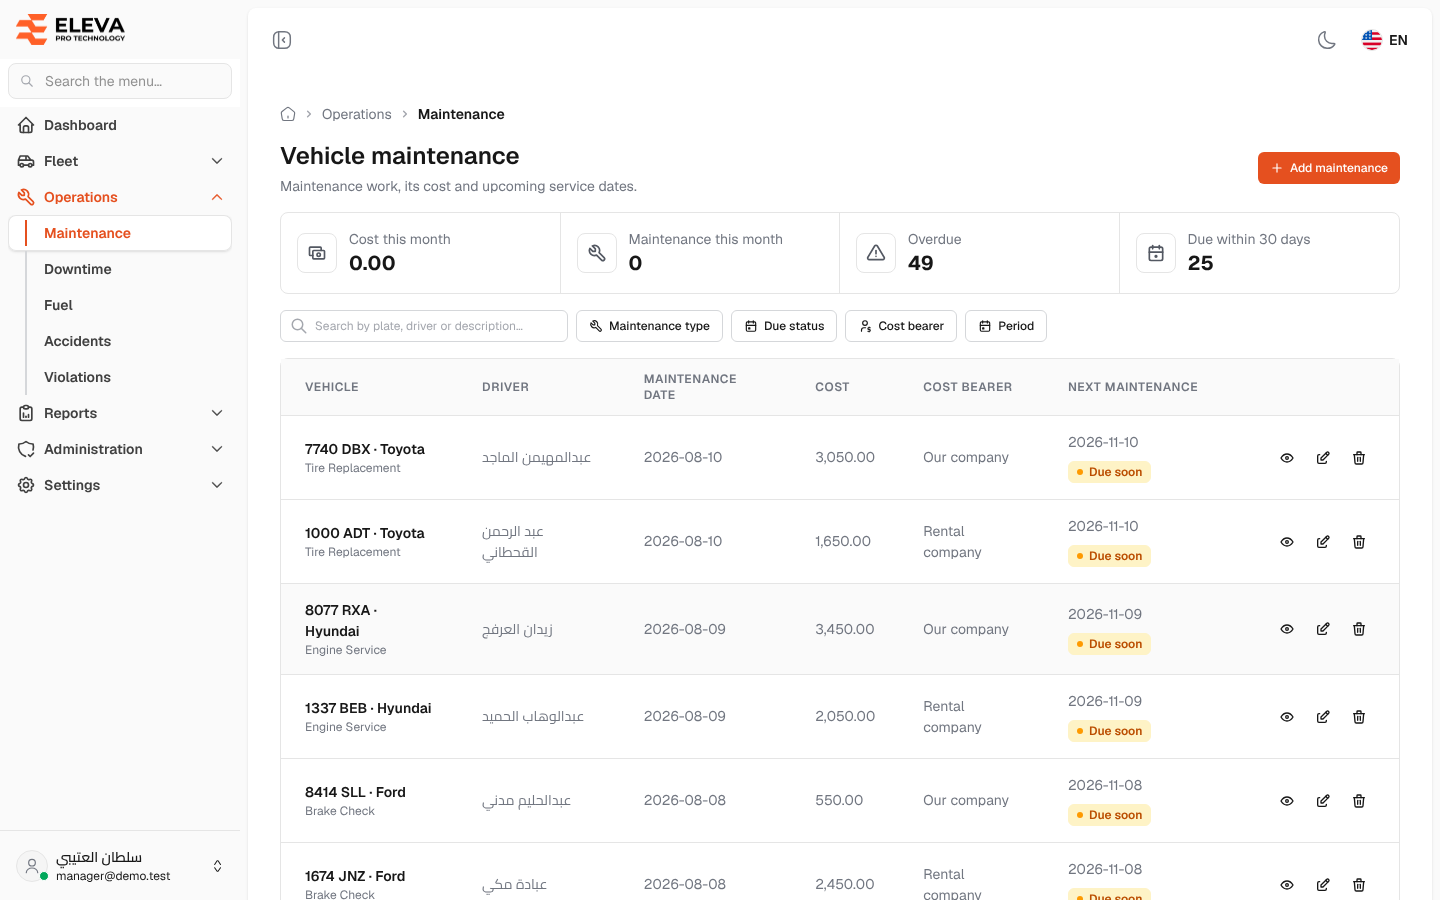Click the Operations wrench icon
The image size is (1440, 900).
coord(26,197)
